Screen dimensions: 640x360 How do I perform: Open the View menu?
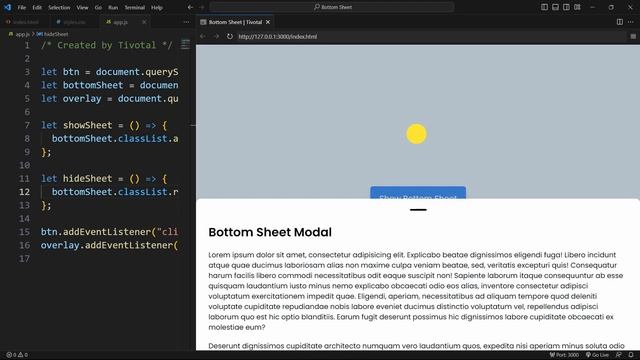click(x=82, y=7)
